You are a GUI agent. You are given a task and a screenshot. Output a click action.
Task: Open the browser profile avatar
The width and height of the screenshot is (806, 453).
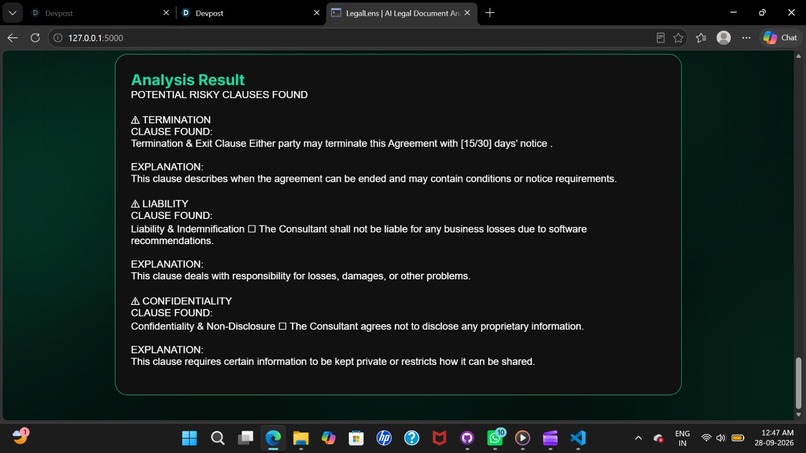click(x=724, y=38)
